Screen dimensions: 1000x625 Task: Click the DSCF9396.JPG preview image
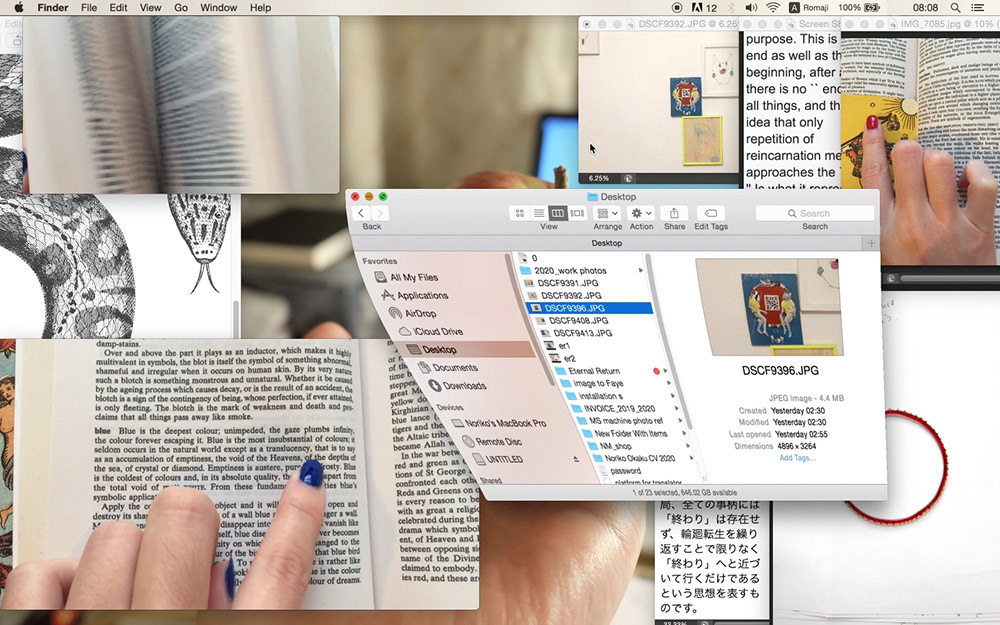point(768,307)
